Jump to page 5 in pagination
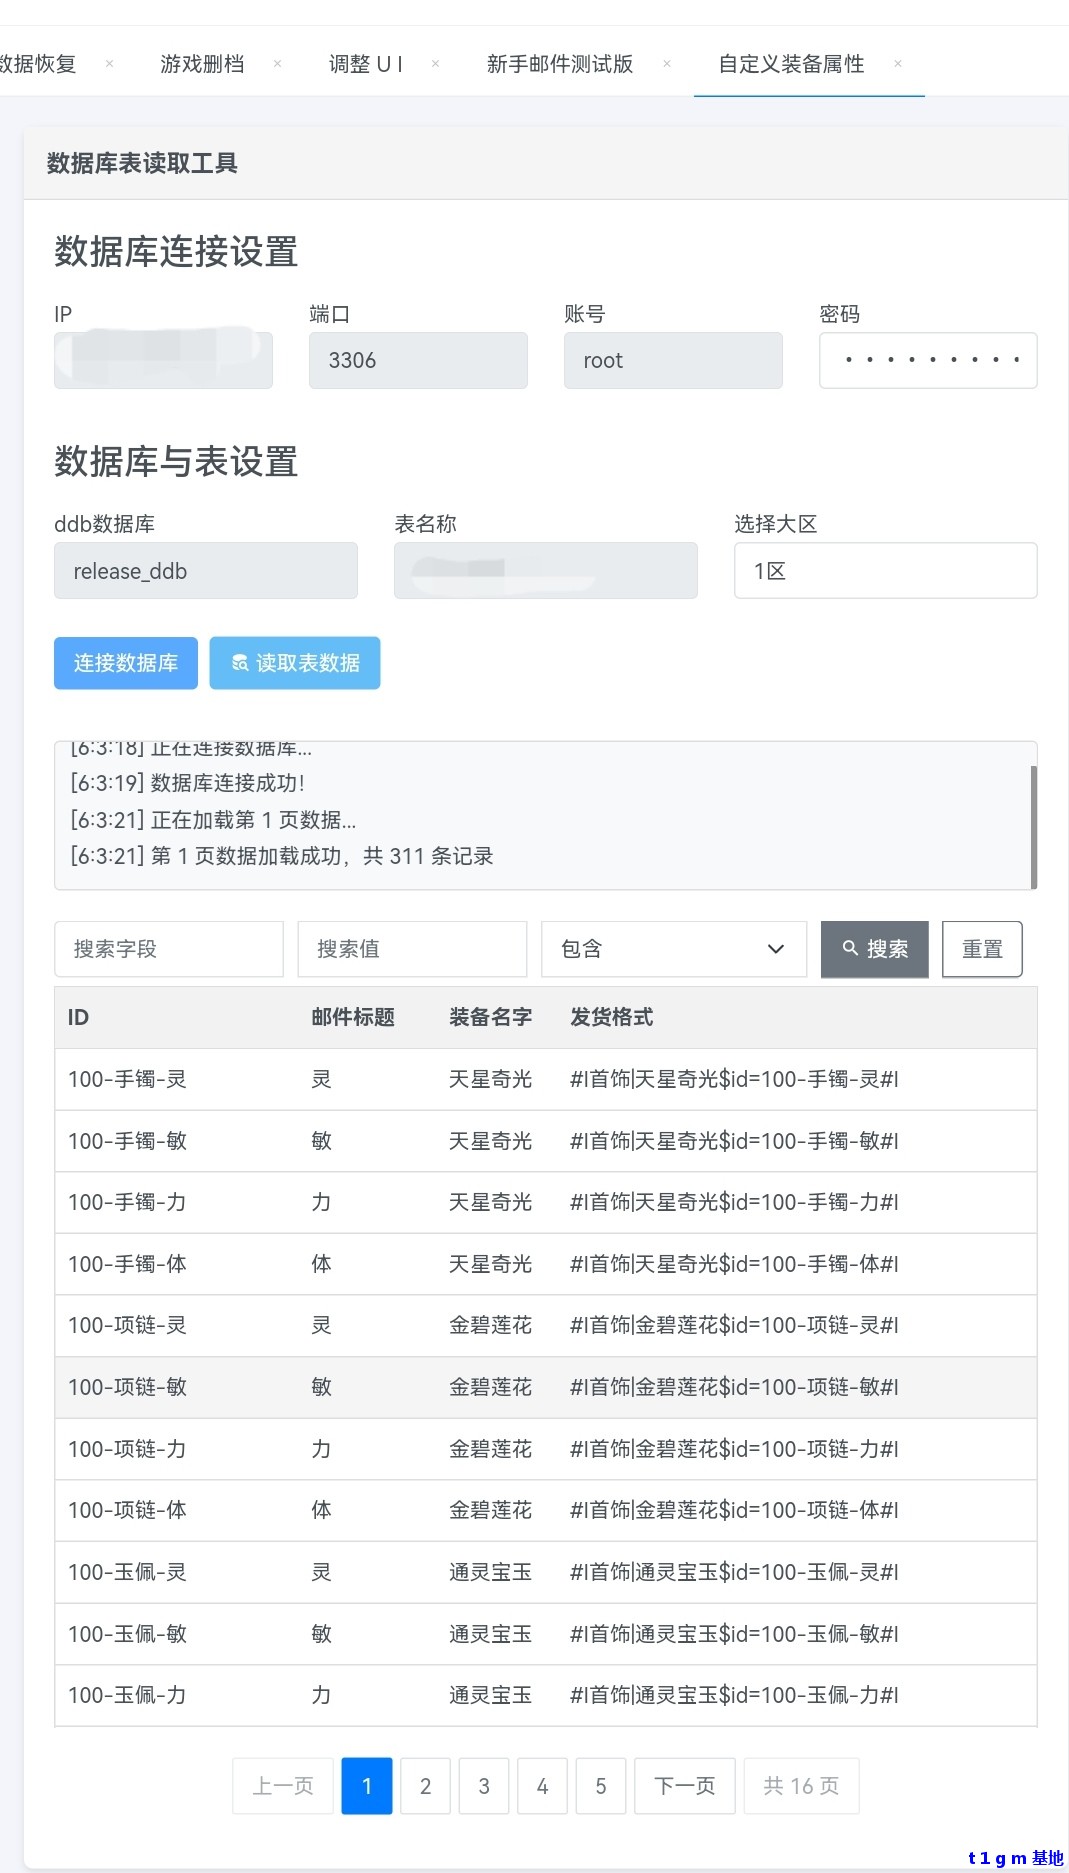Viewport: 1069px width, 1873px height. 601,1786
